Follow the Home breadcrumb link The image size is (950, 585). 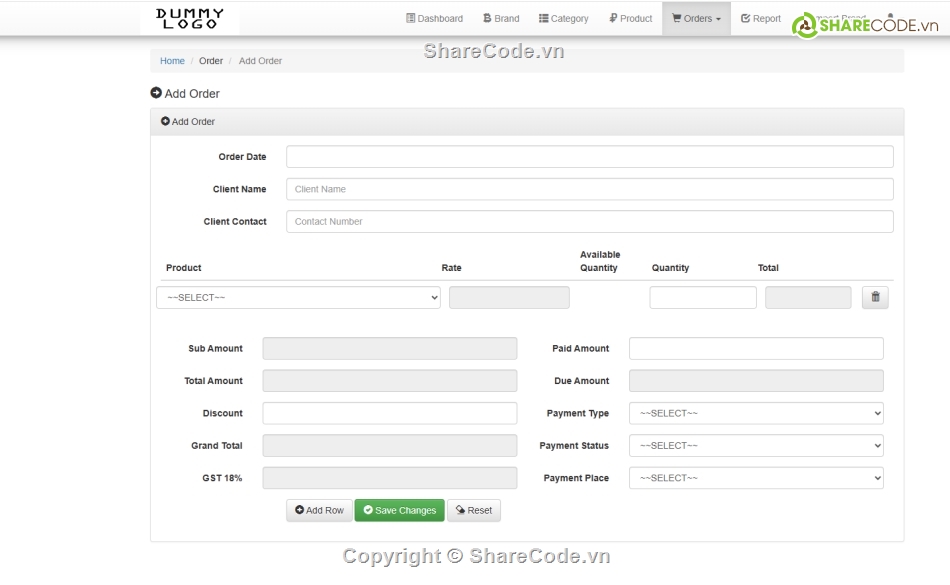coord(172,61)
